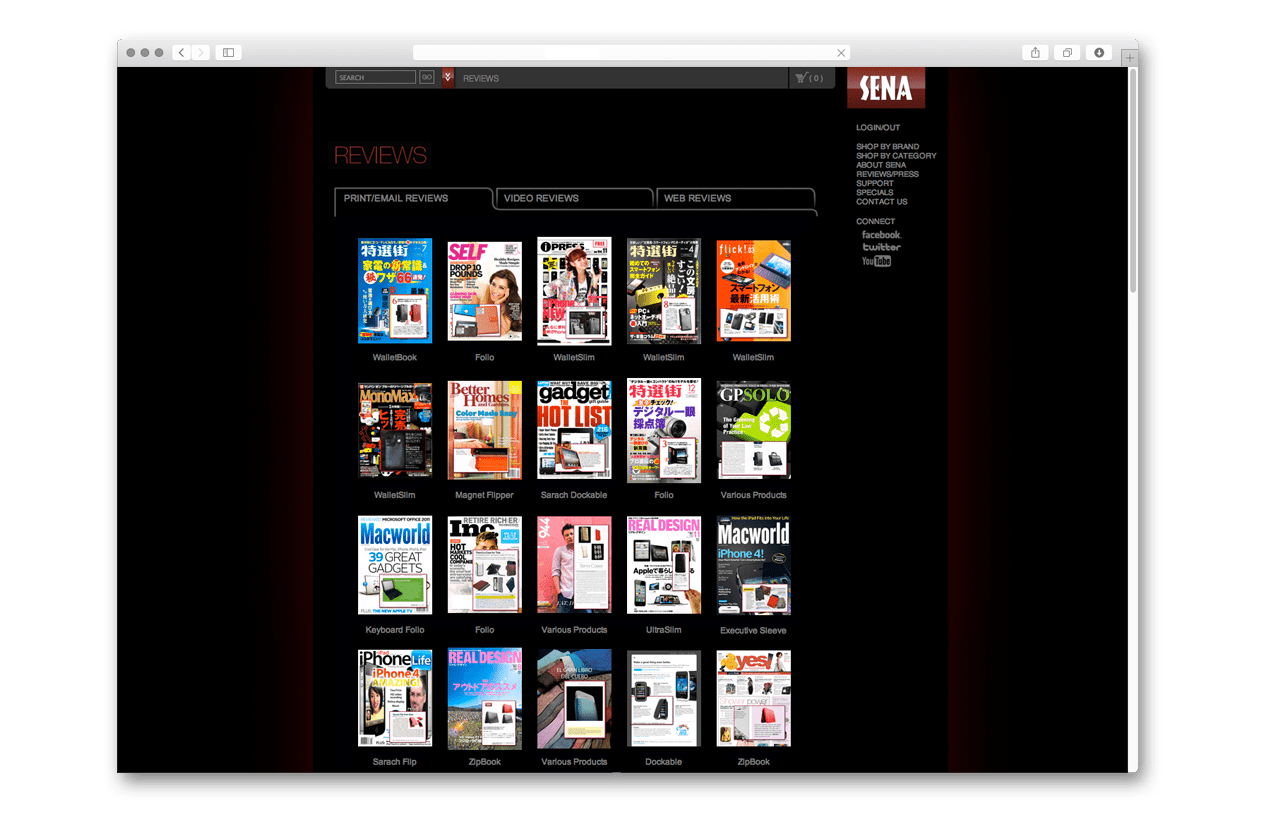Open the iPress magazine cover

pos(574,291)
